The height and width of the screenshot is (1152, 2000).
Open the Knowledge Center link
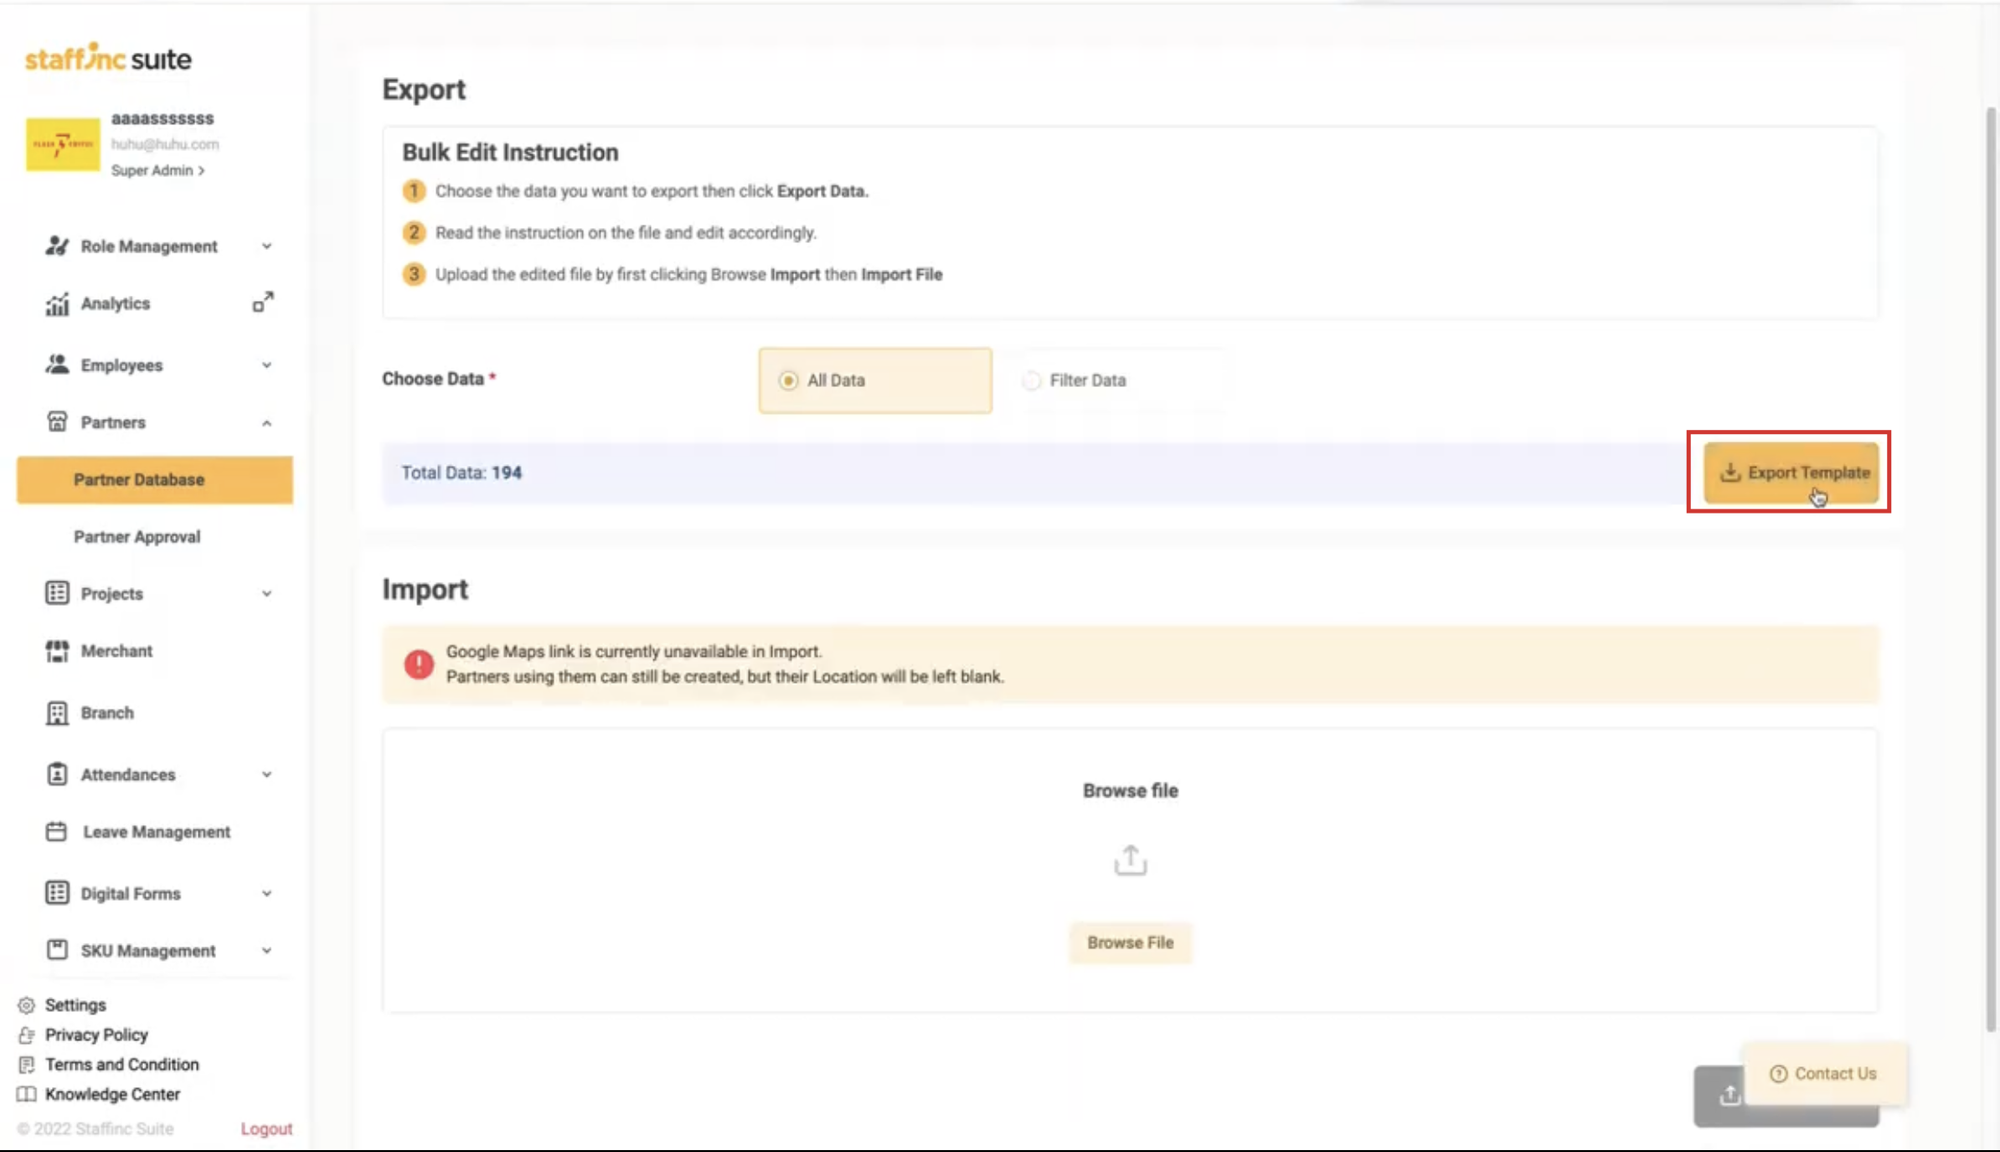(113, 1095)
